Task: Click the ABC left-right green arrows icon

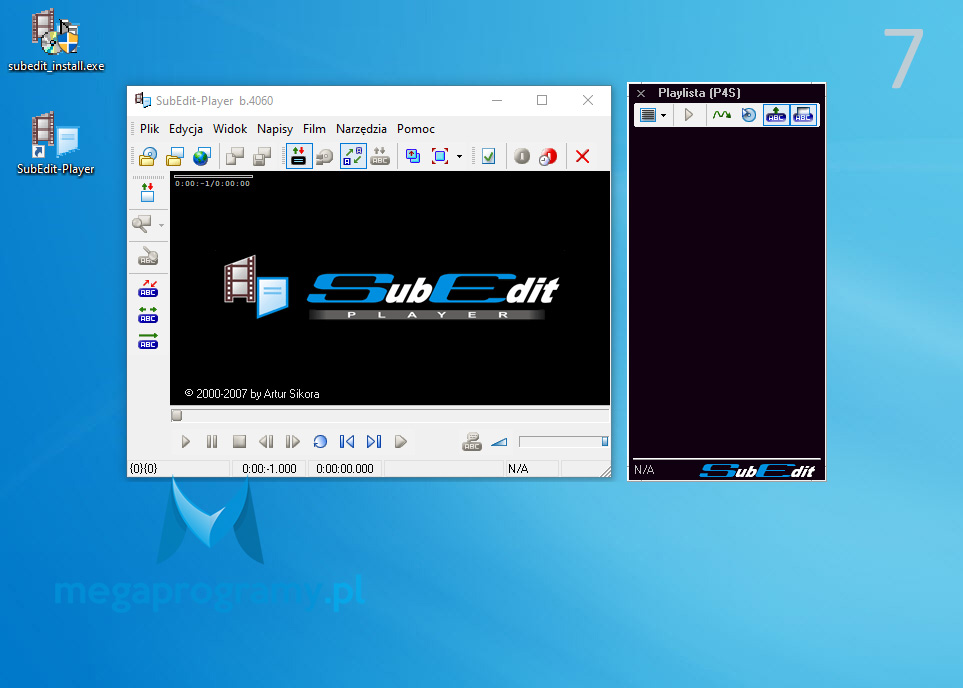Action: (148, 315)
